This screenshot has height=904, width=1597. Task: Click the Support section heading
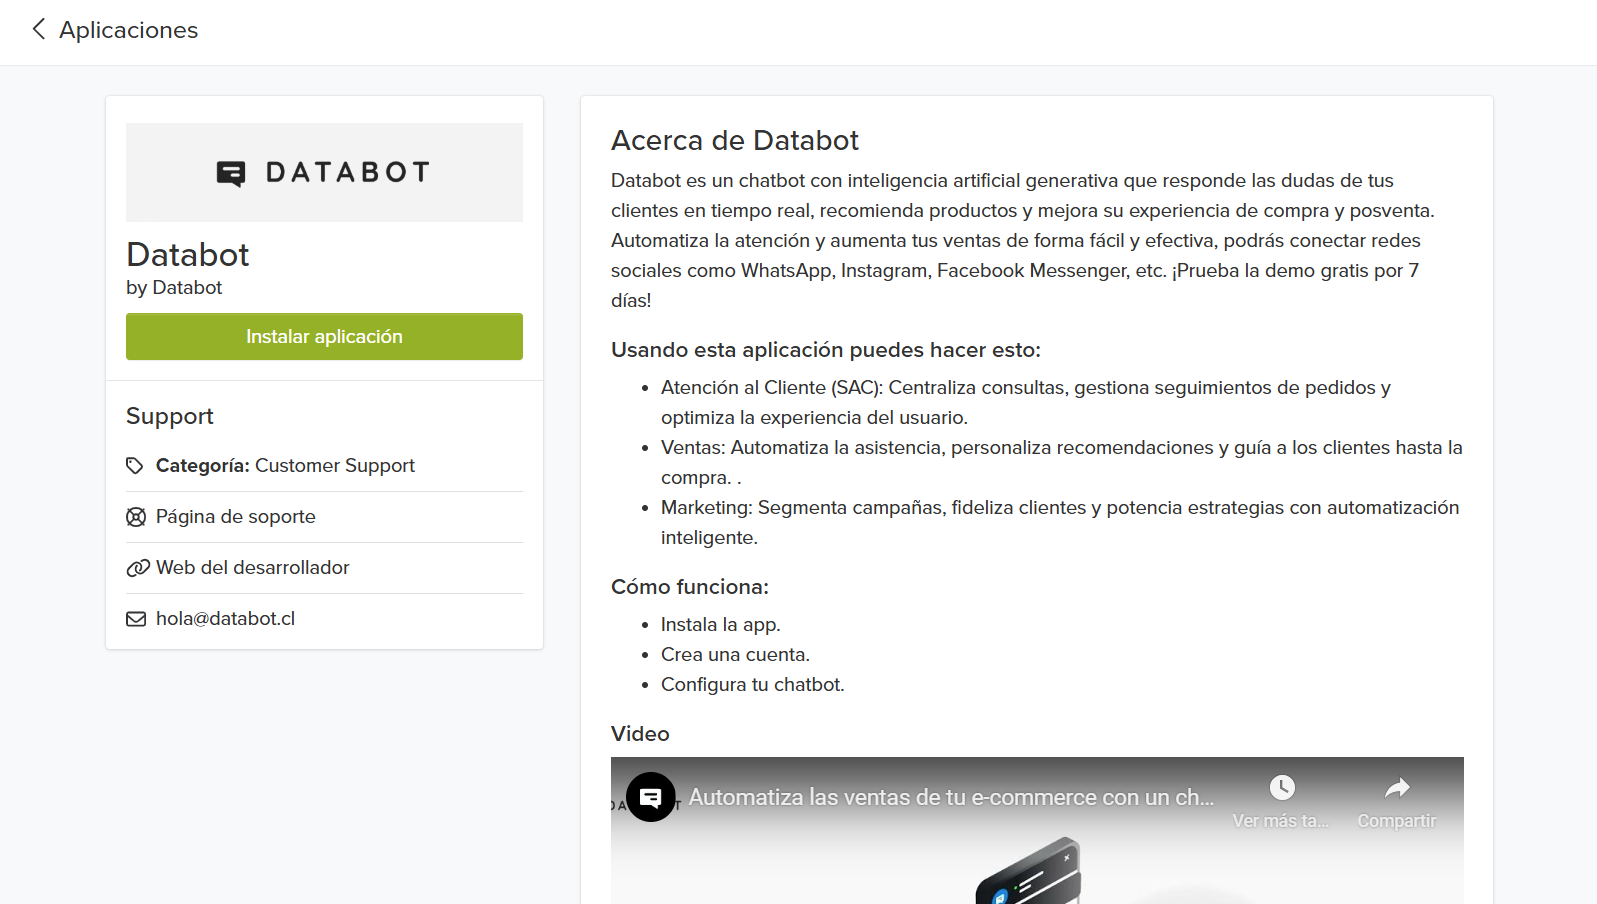coord(170,416)
